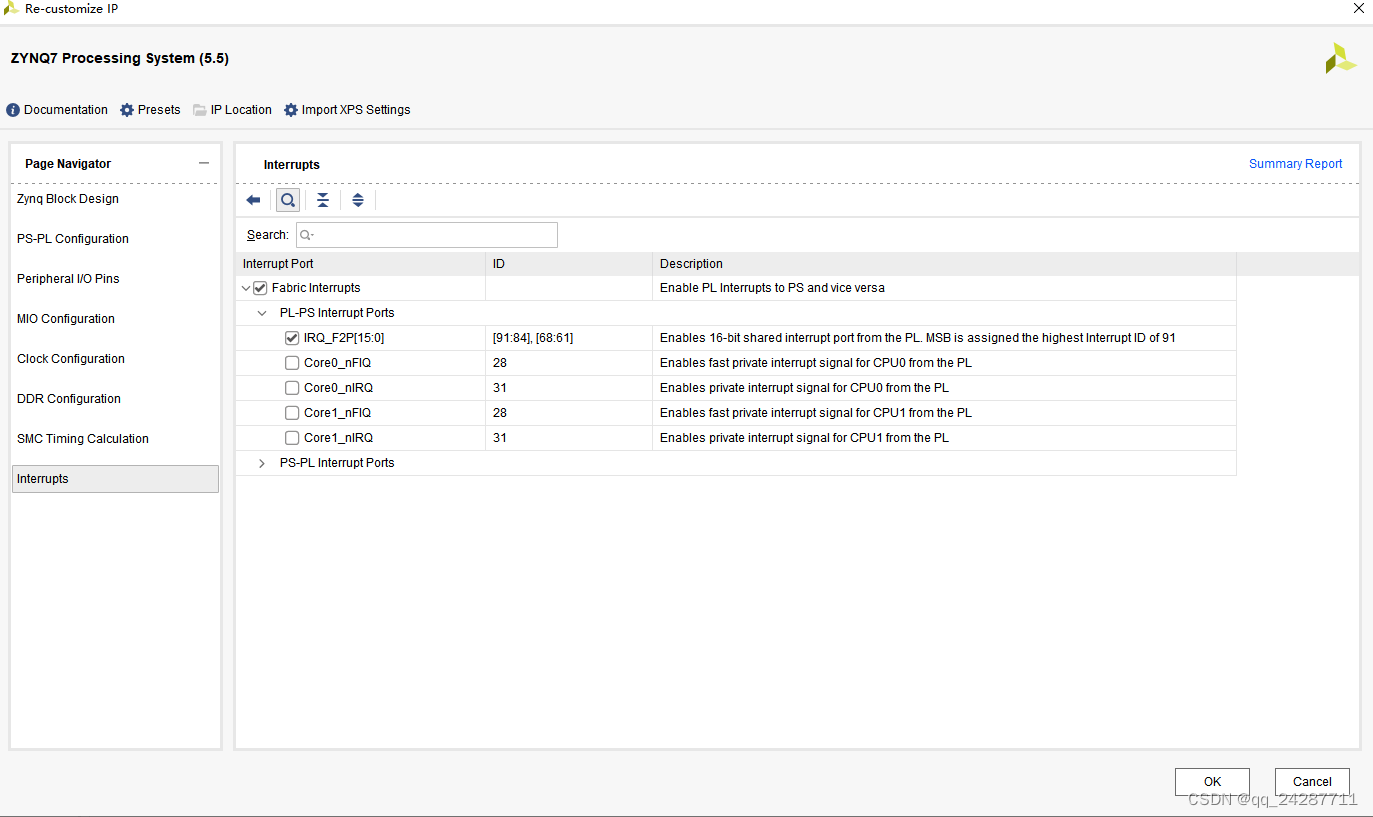The height and width of the screenshot is (817, 1373).
Task: Click in the Search input field
Action: (x=427, y=235)
